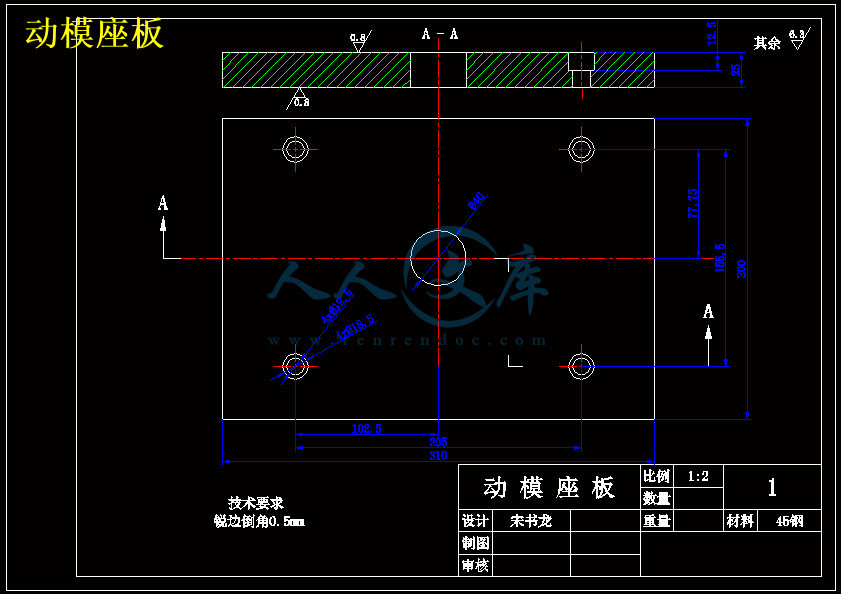This screenshot has height=594, width=841.
Task: Click the 1:2 scale value
Action: [x=698, y=476]
